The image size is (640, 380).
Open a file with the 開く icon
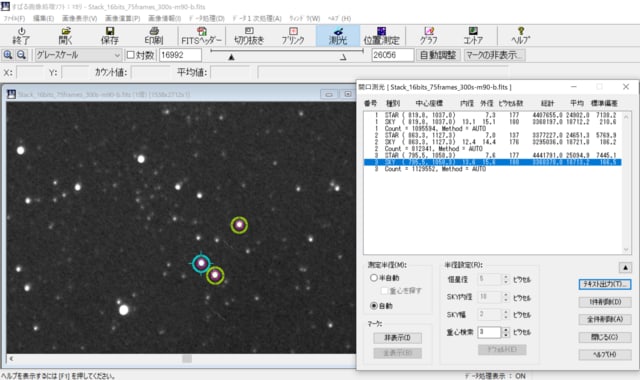(65, 36)
